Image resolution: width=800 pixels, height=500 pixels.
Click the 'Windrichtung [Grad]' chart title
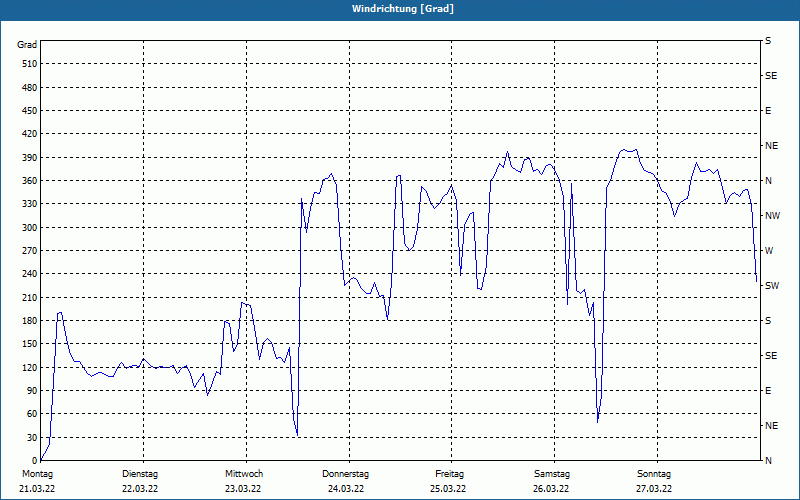403,9
